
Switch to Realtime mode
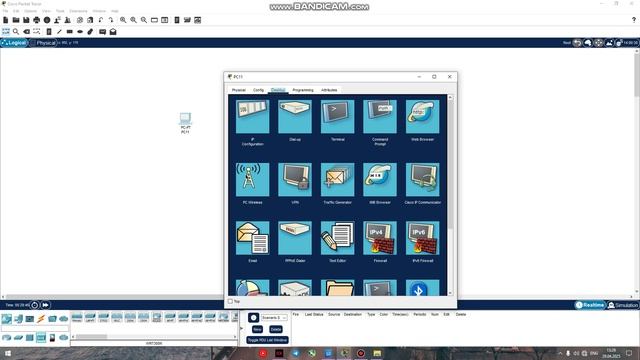pyautogui.click(x=590, y=305)
